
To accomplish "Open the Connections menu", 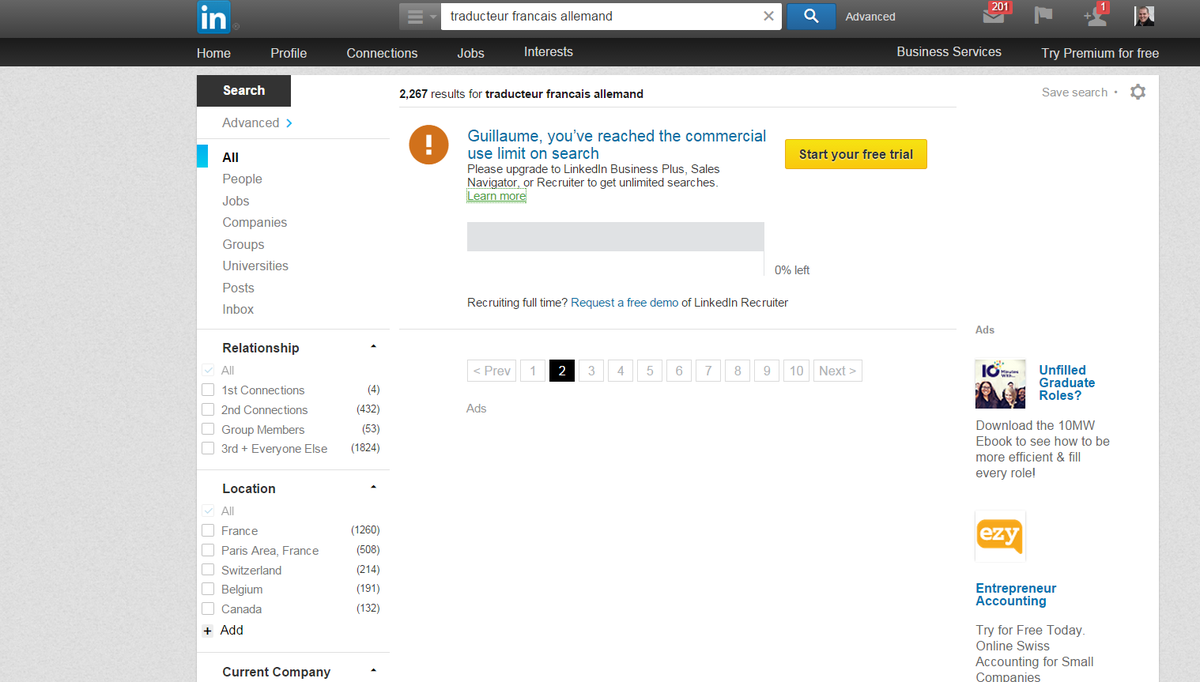I will click(x=382, y=53).
